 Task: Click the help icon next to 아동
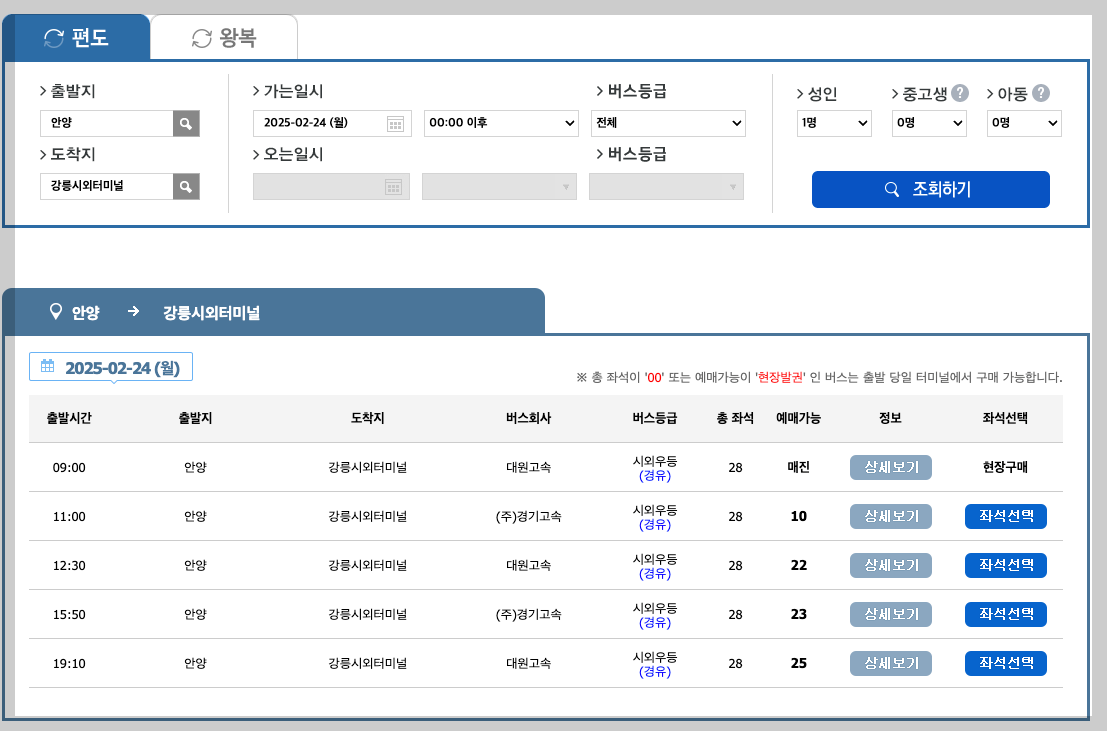coord(1043,94)
